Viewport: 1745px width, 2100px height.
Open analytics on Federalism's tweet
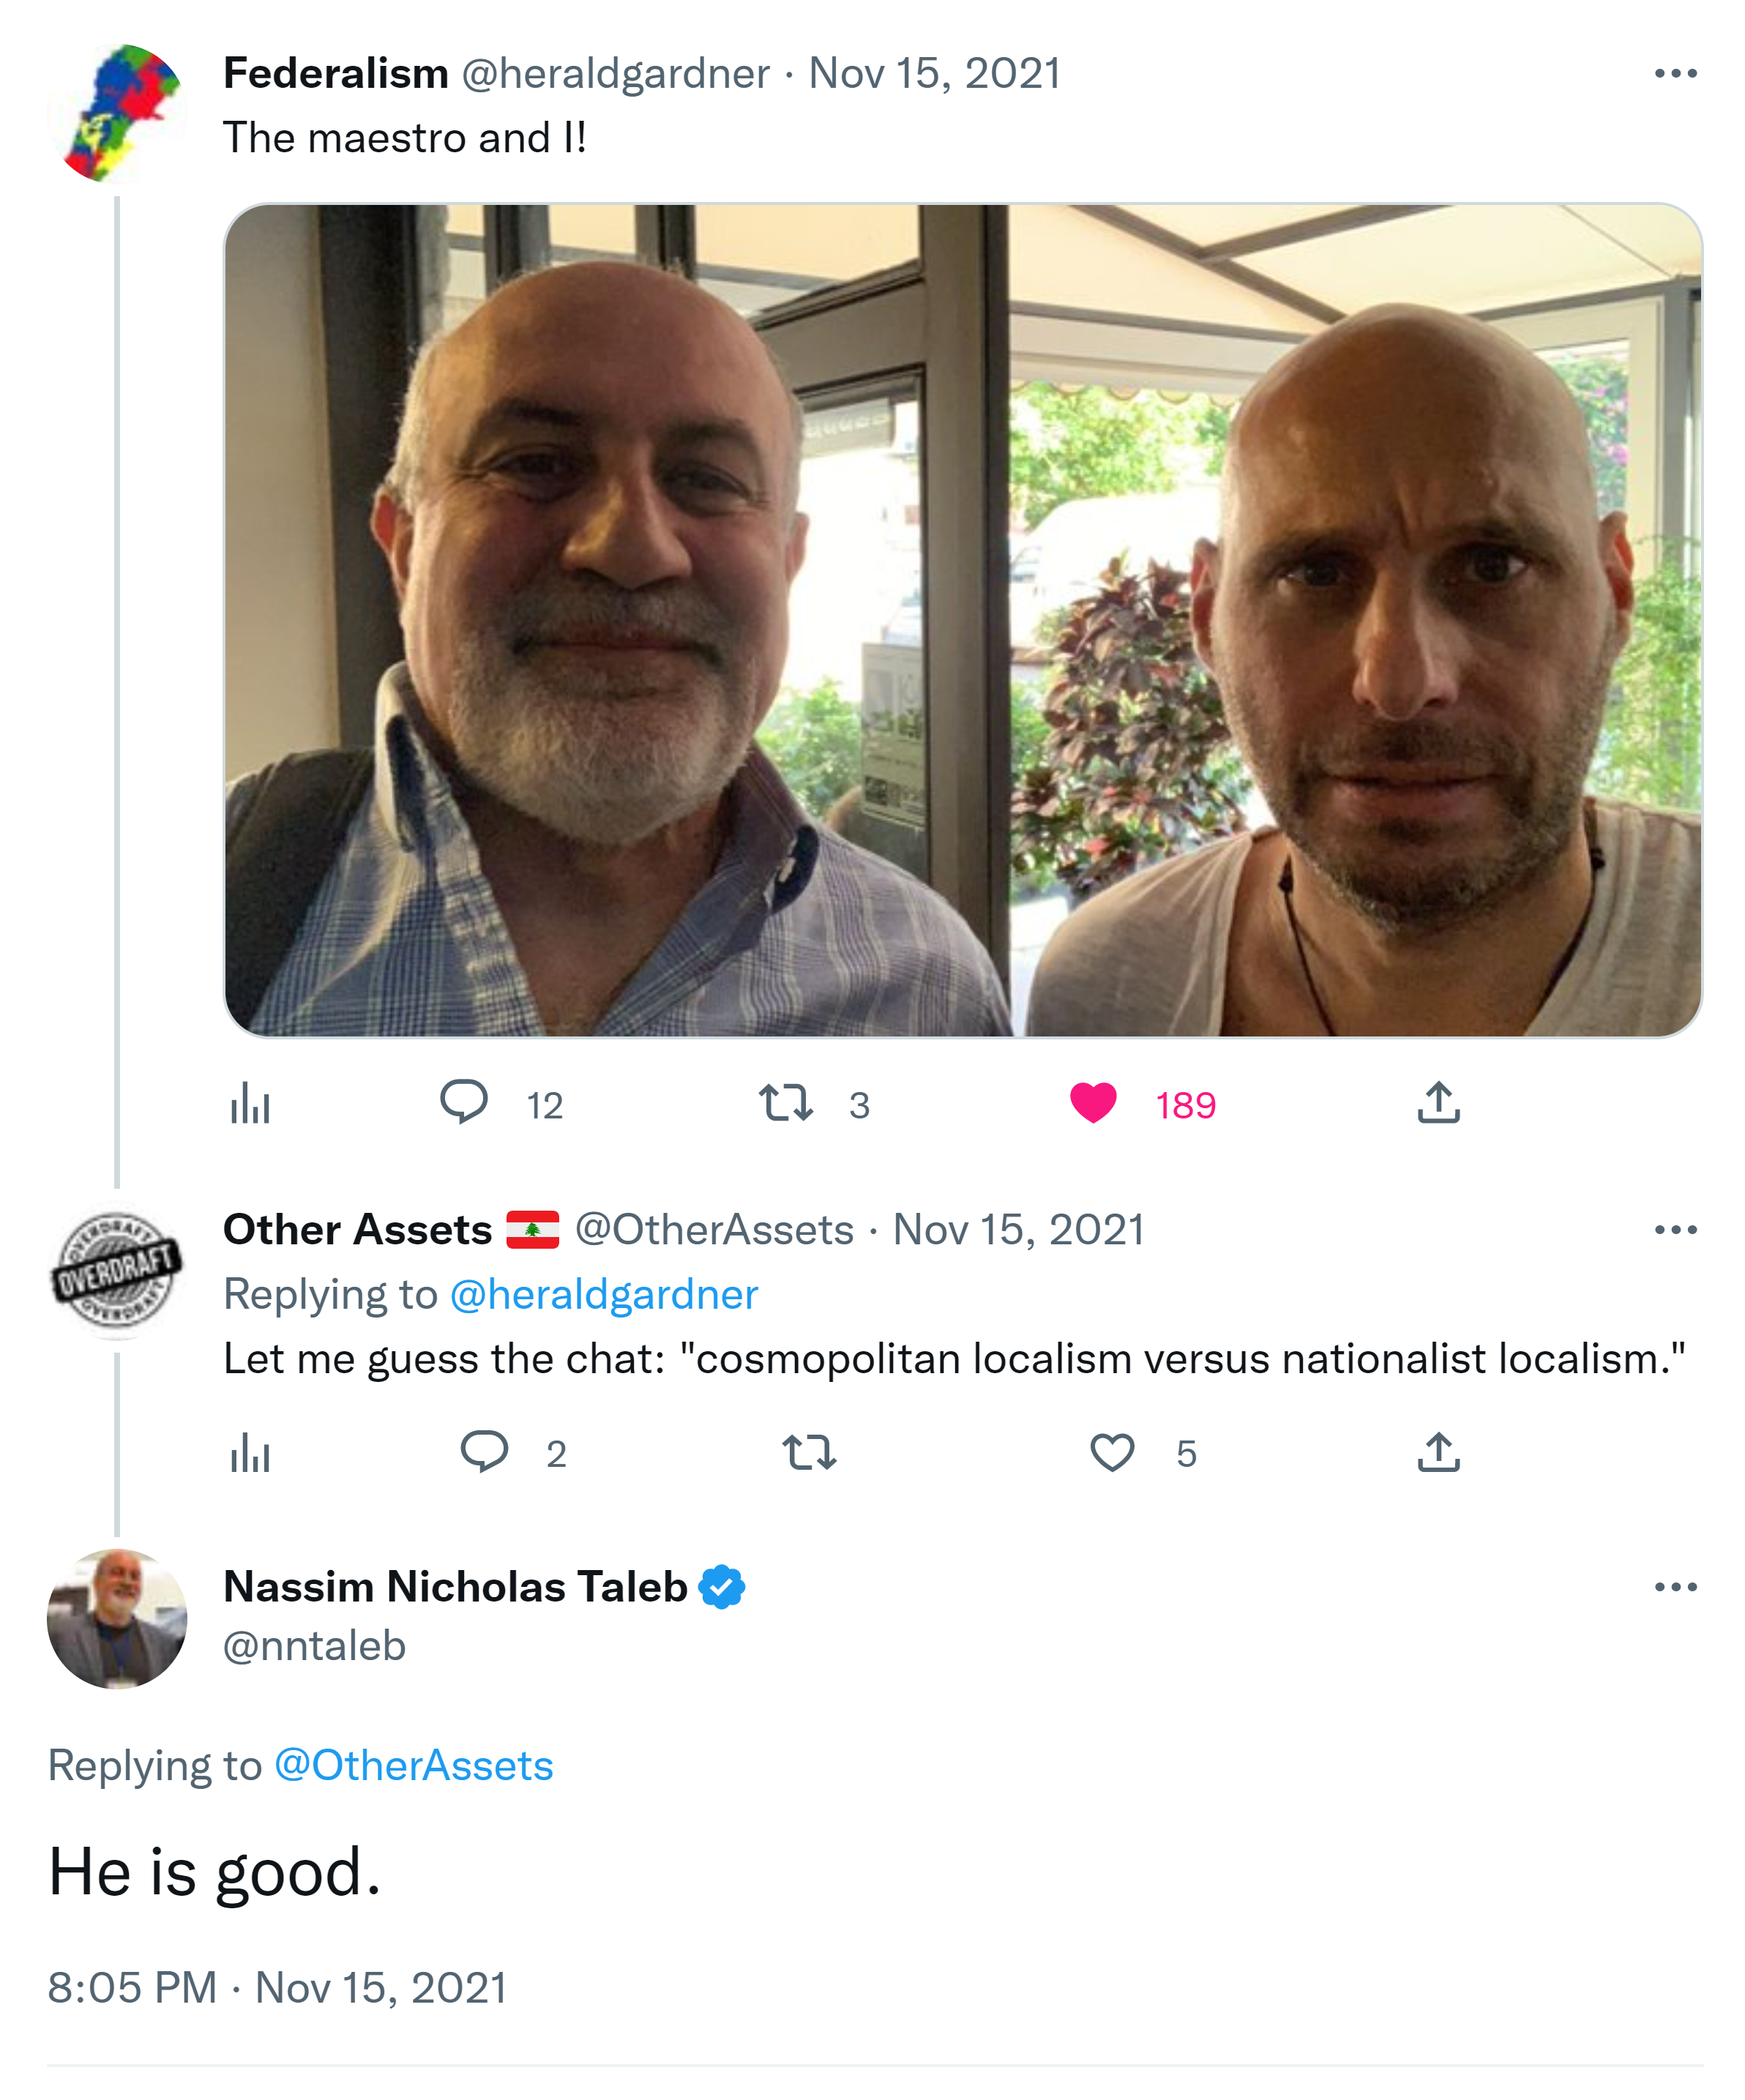[250, 1104]
